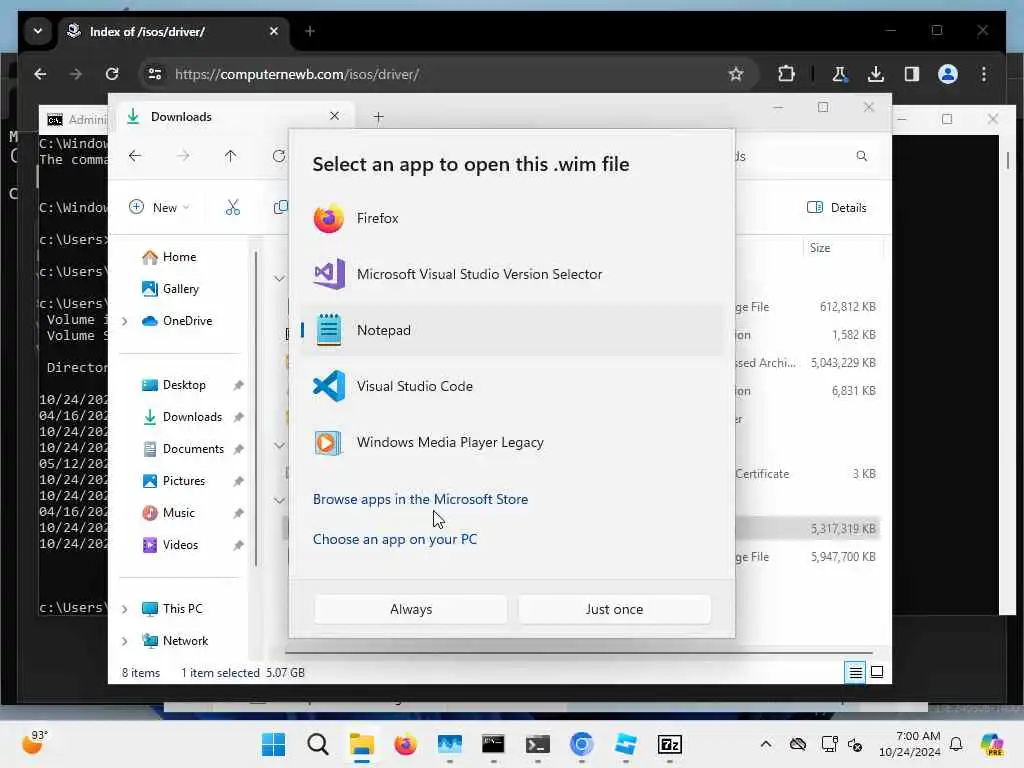Image resolution: width=1024 pixels, height=768 pixels.
Task: Open Chrome tab search dropdown
Action: [x=38, y=31]
